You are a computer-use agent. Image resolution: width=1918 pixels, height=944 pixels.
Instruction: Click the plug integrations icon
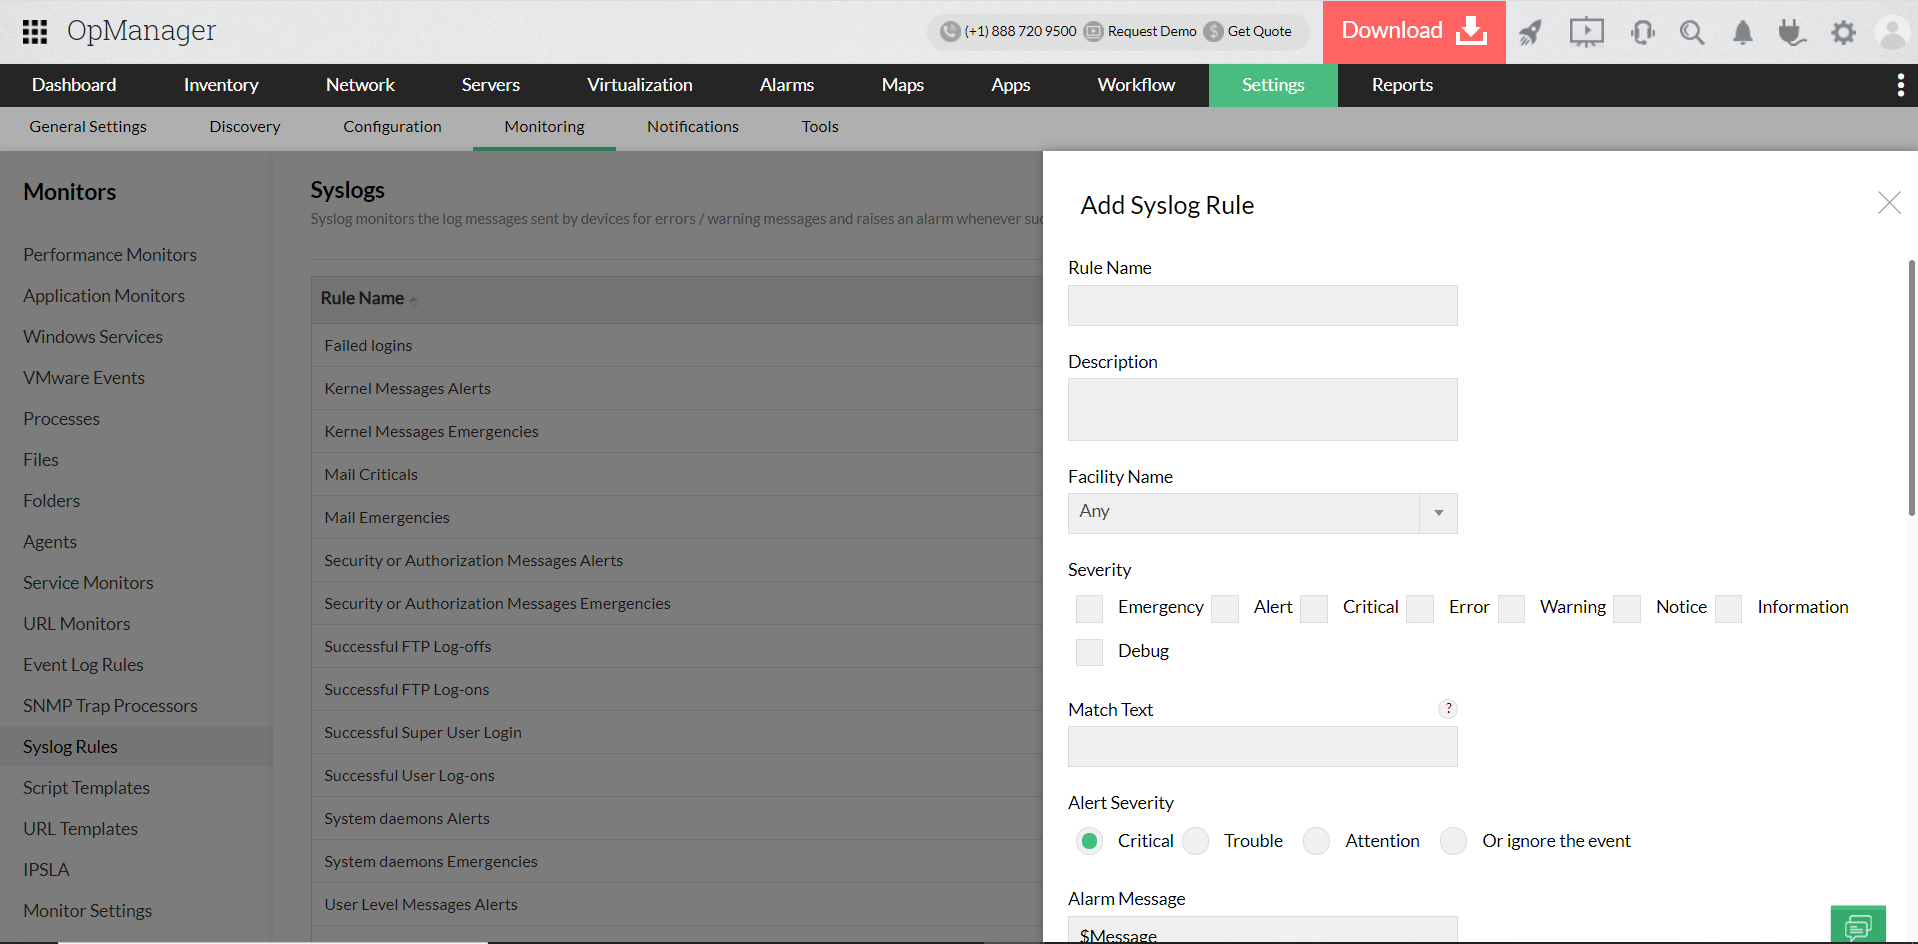coord(1792,32)
